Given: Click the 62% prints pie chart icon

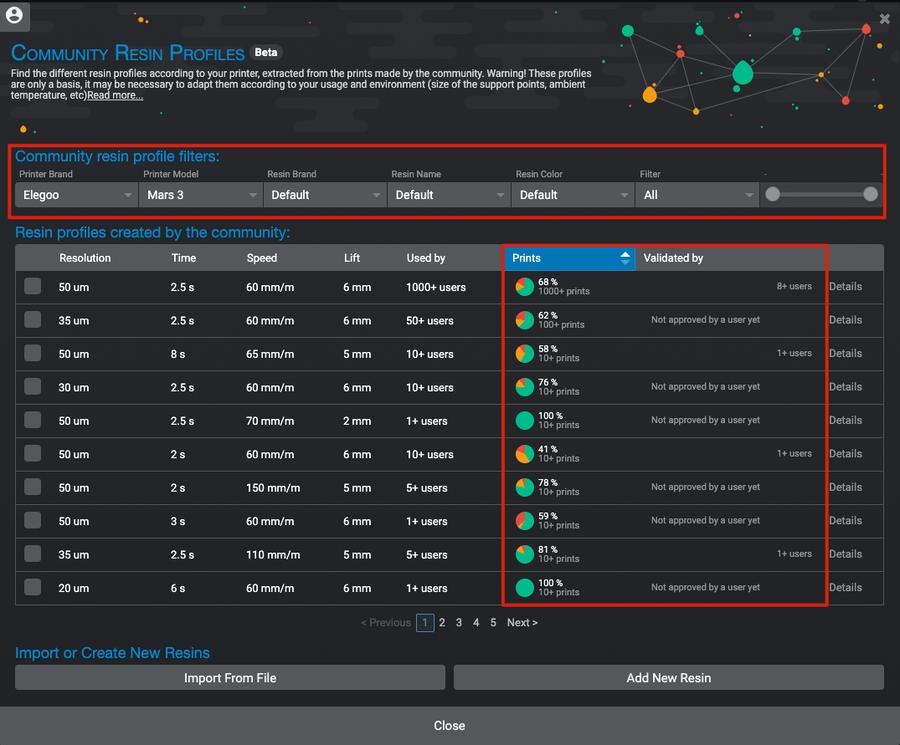Looking at the screenshot, I should click(525, 320).
